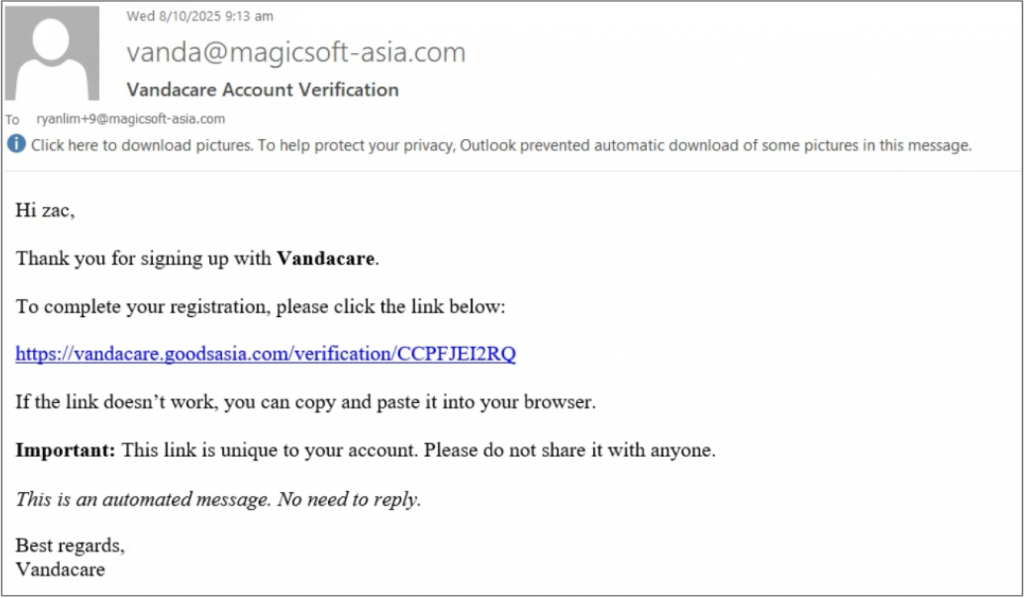Click the bold "Important:" label
The image size is (1024, 598).
66,450
